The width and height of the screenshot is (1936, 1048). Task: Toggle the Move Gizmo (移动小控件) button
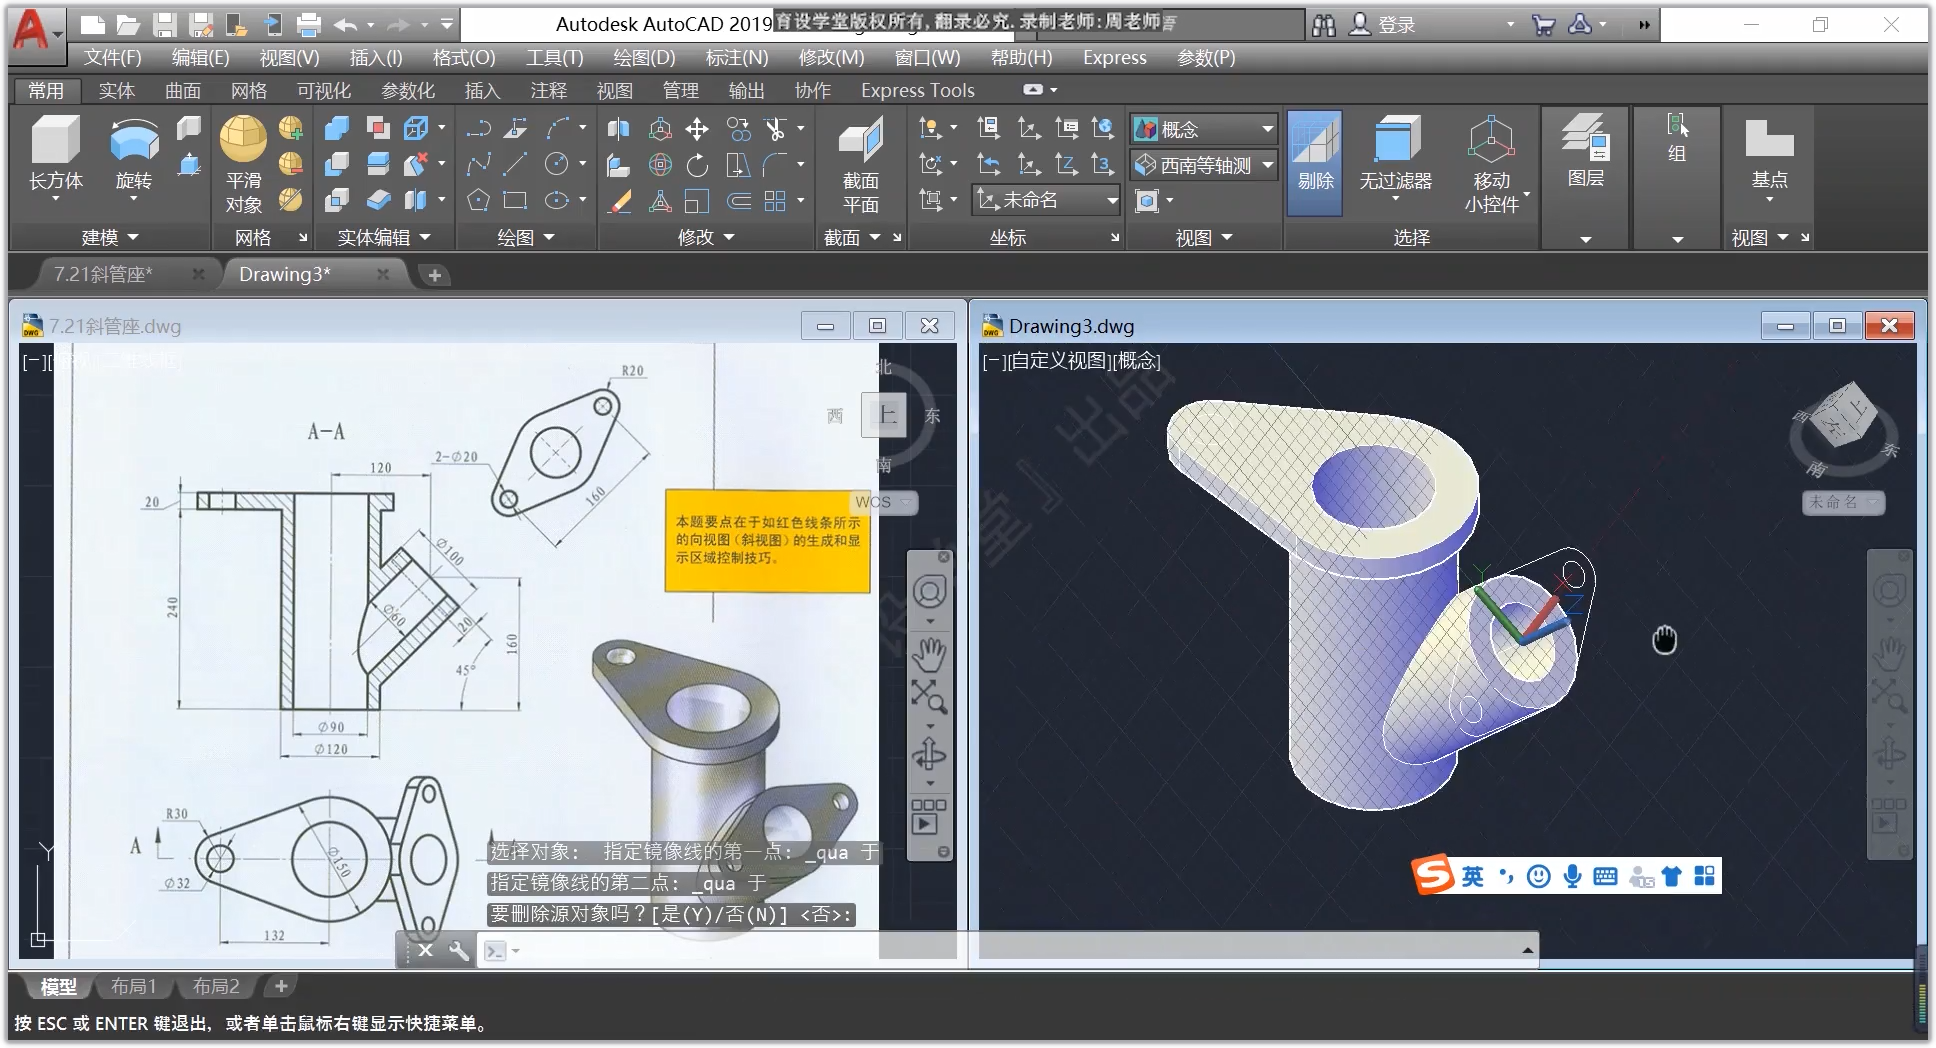click(1491, 164)
